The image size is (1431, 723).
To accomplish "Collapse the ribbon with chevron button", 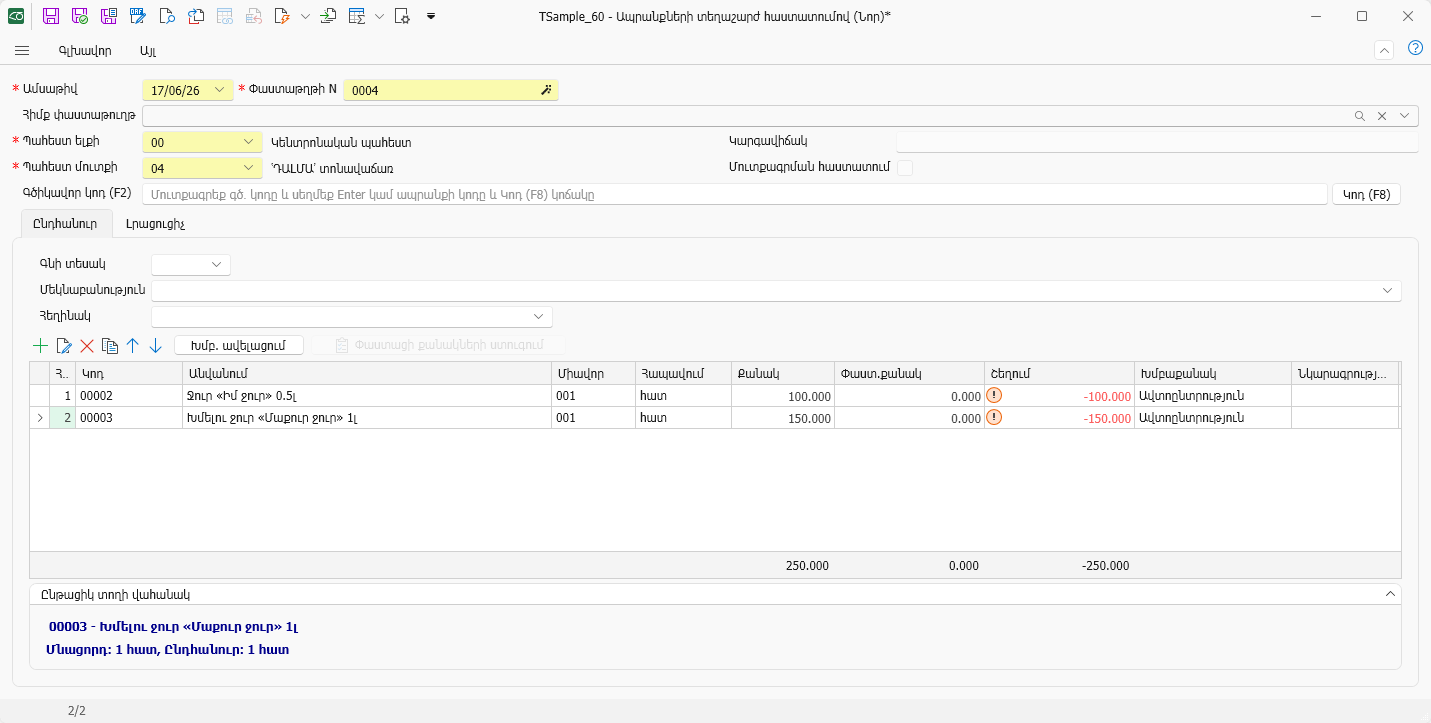I will point(1385,50).
